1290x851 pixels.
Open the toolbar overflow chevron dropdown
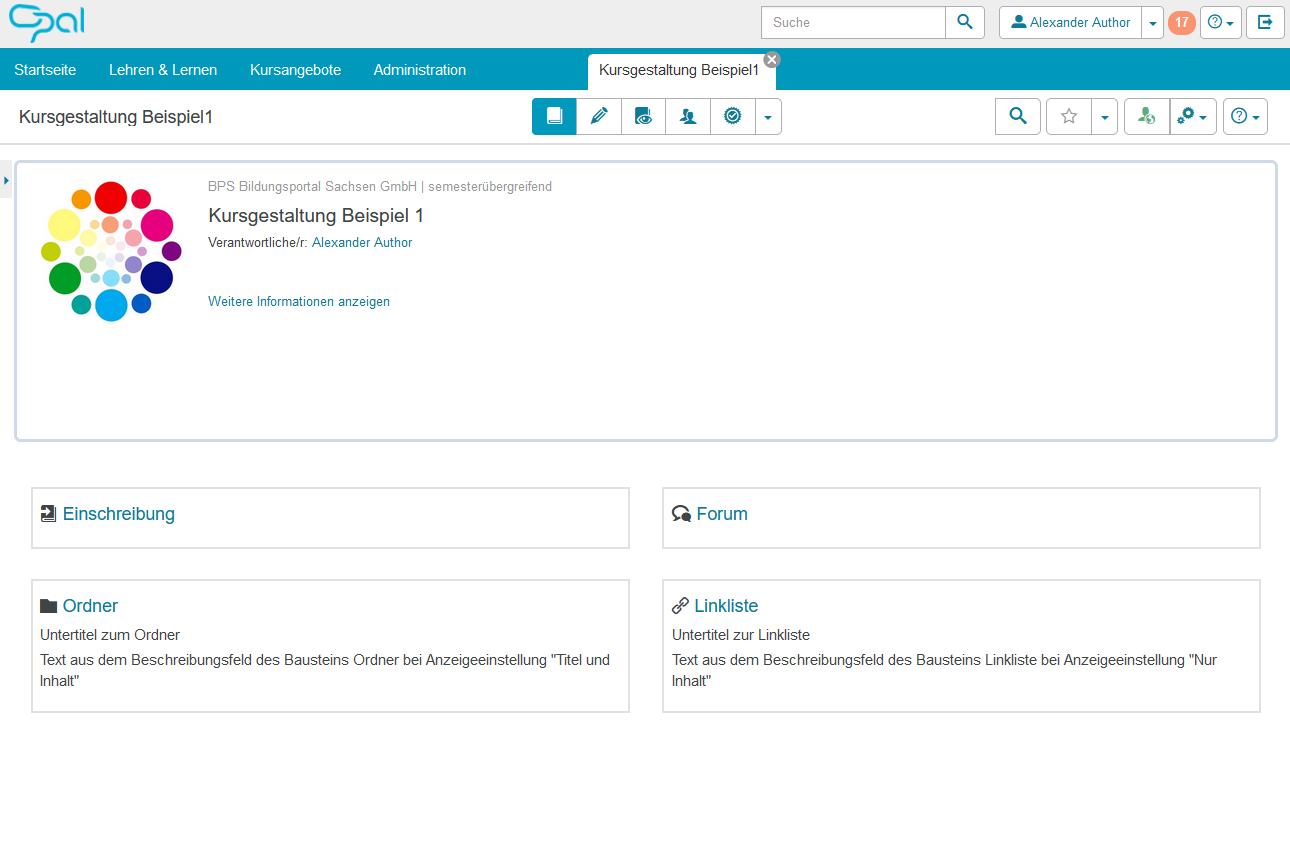[x=767, y=116]
